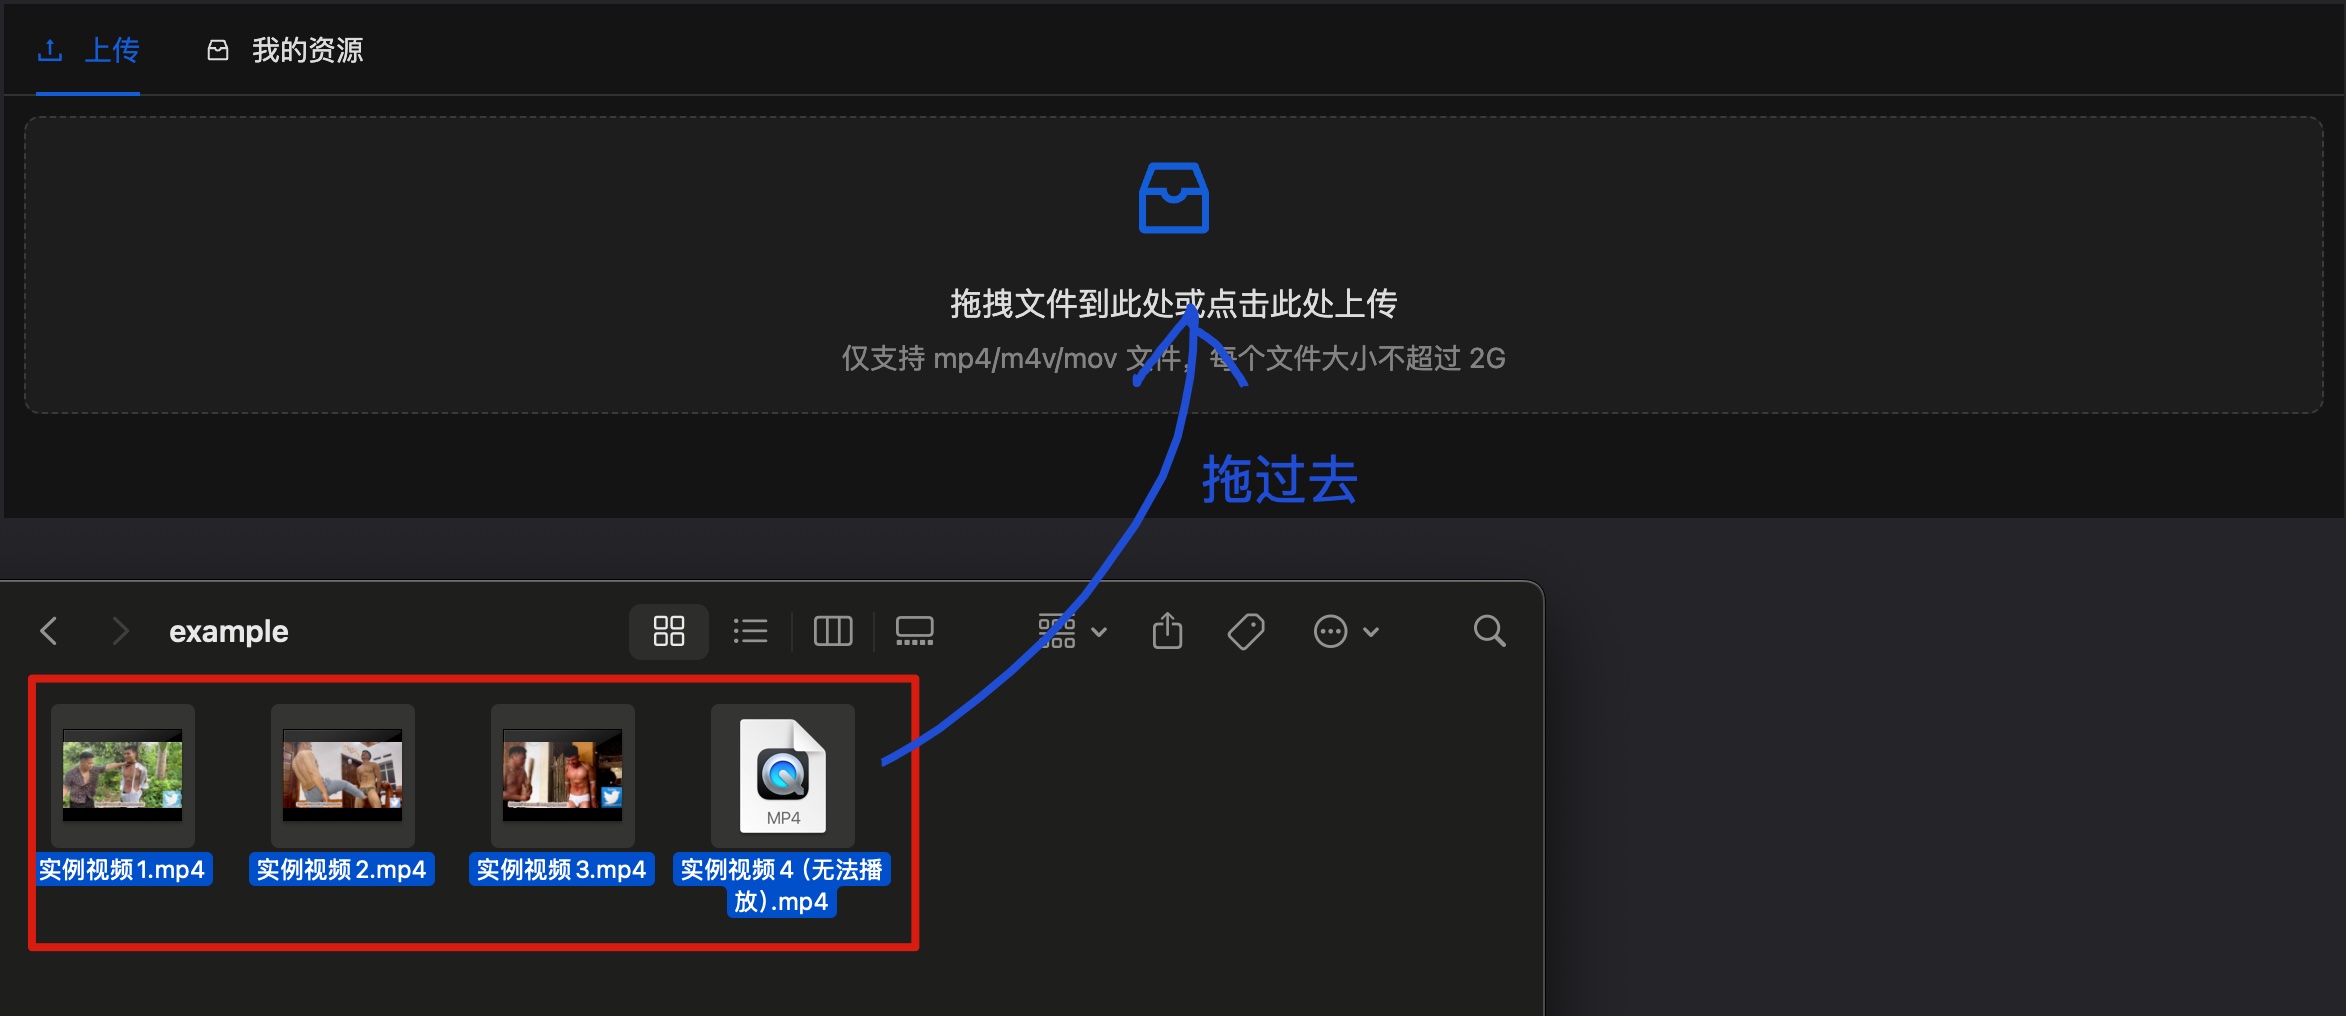
Task: Click the 拖拽文件到此处或点击此处上传 text
Action: 1173,303
